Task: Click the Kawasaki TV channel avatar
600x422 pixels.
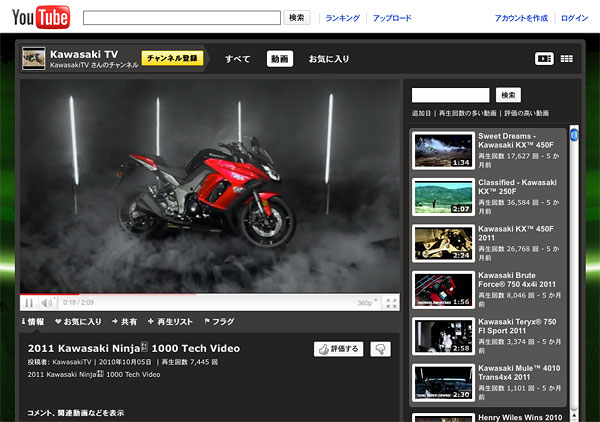Action: tap(34, 59)
